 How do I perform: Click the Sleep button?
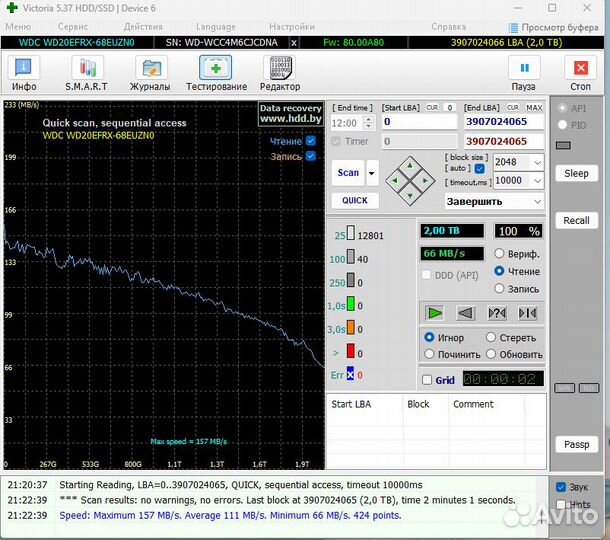pos(576,173)
